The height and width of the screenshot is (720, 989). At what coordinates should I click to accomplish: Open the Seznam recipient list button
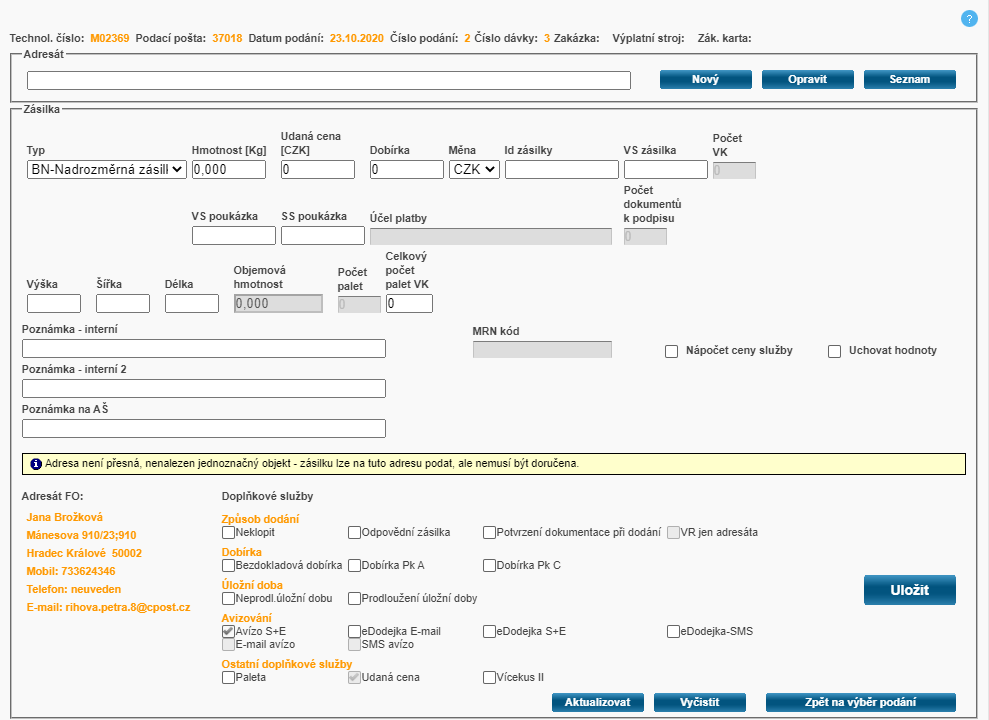tap(909, 80)
